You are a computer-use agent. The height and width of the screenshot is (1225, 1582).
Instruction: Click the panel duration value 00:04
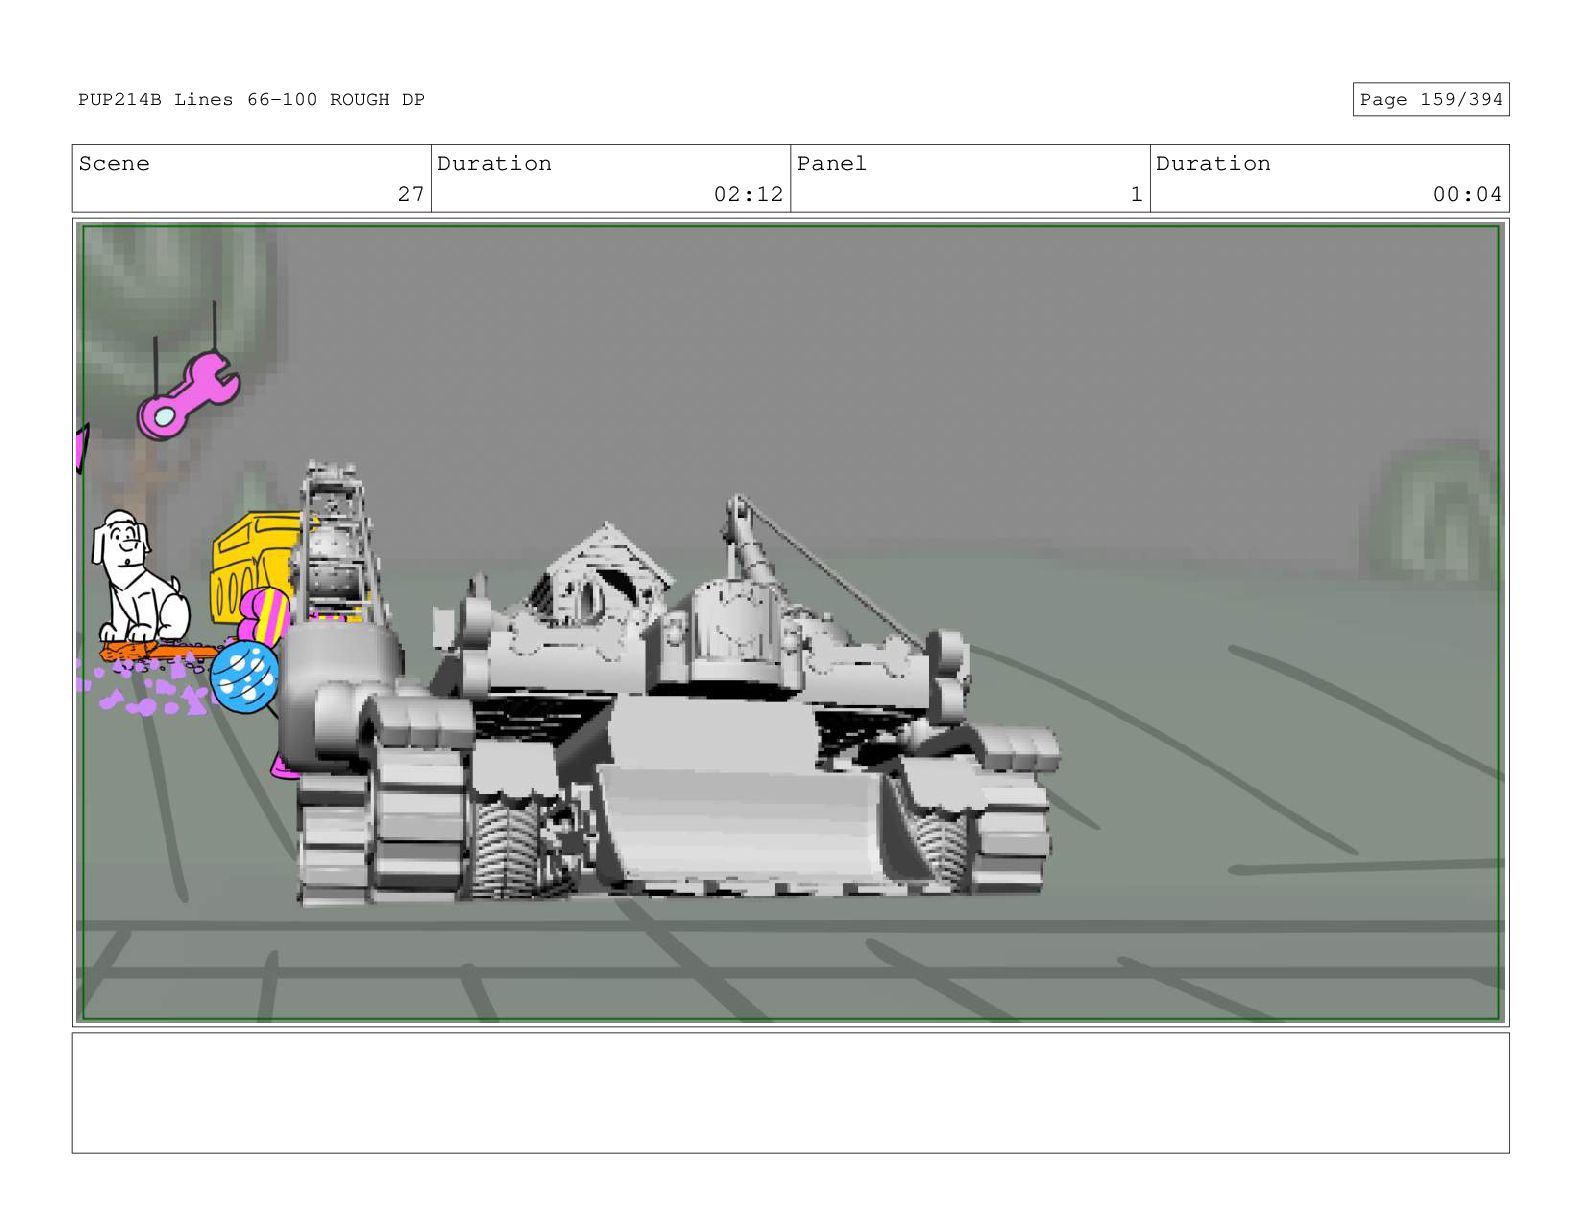tap(1467, 194)
